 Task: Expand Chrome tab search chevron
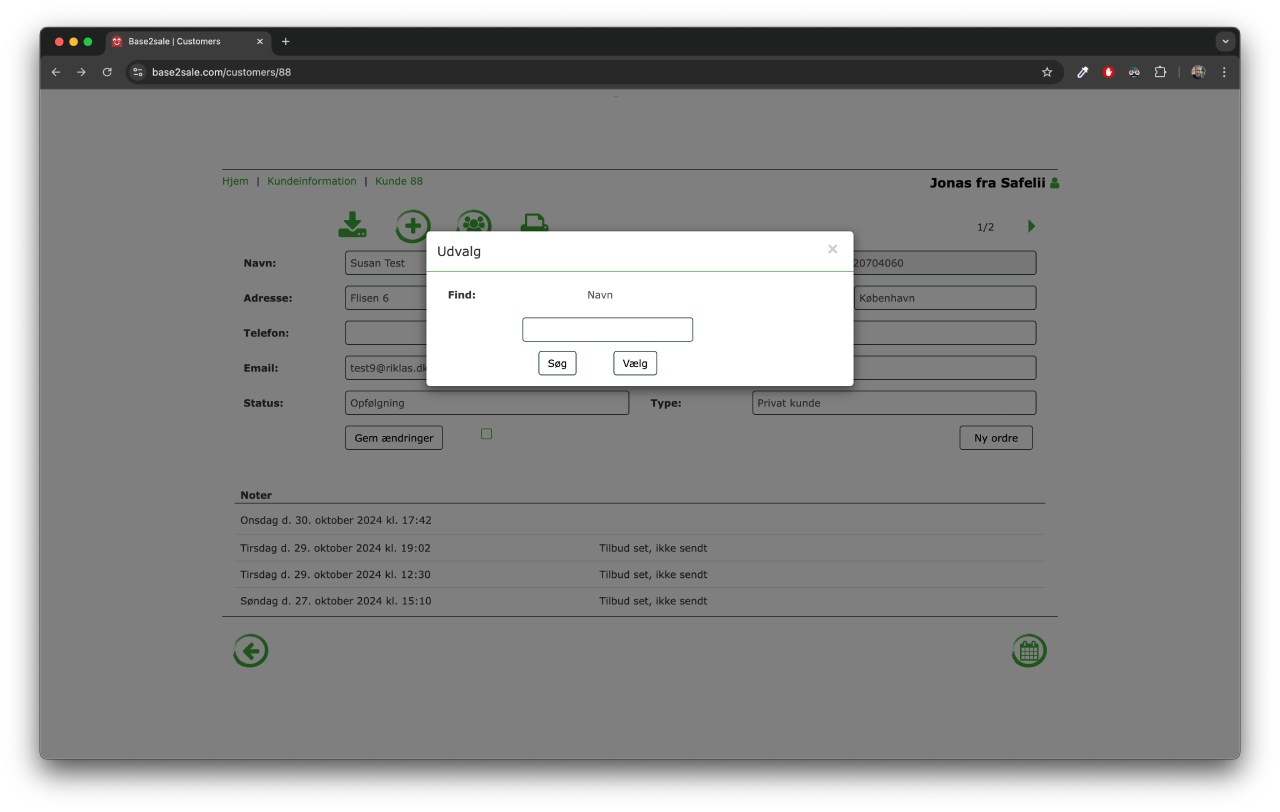point(1225,42)
